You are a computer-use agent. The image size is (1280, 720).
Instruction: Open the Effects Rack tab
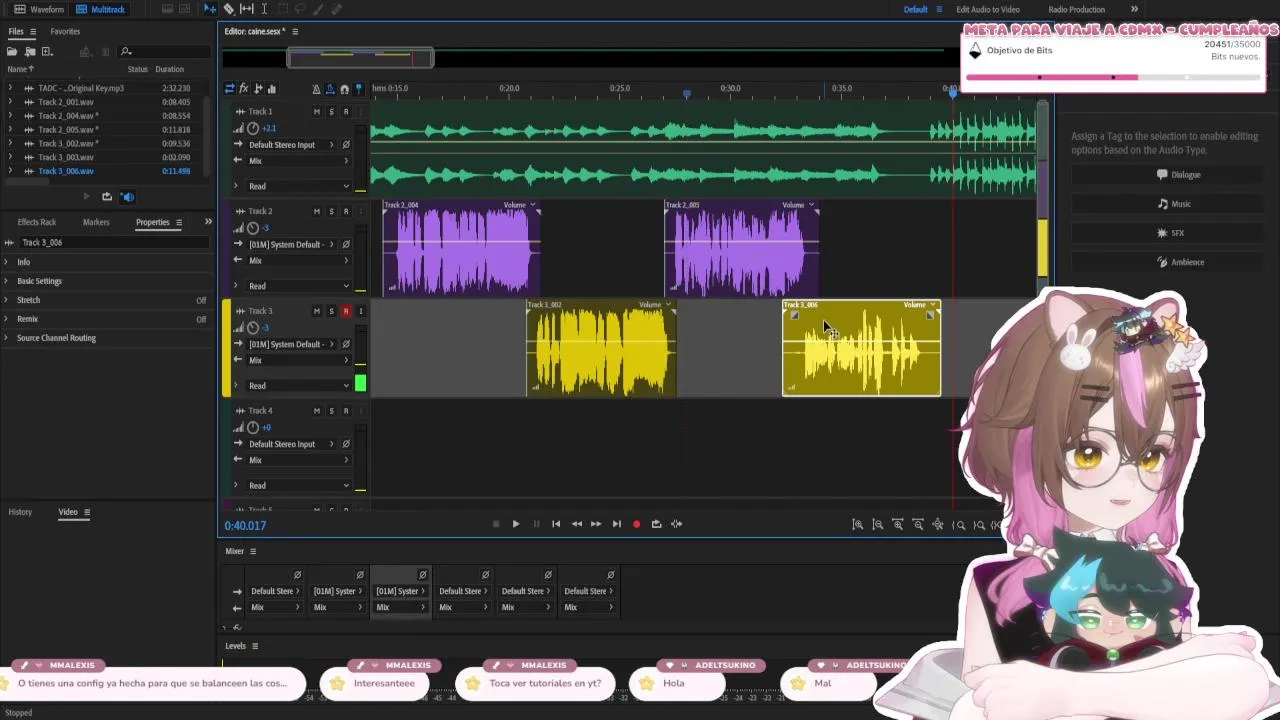point(37,222)
